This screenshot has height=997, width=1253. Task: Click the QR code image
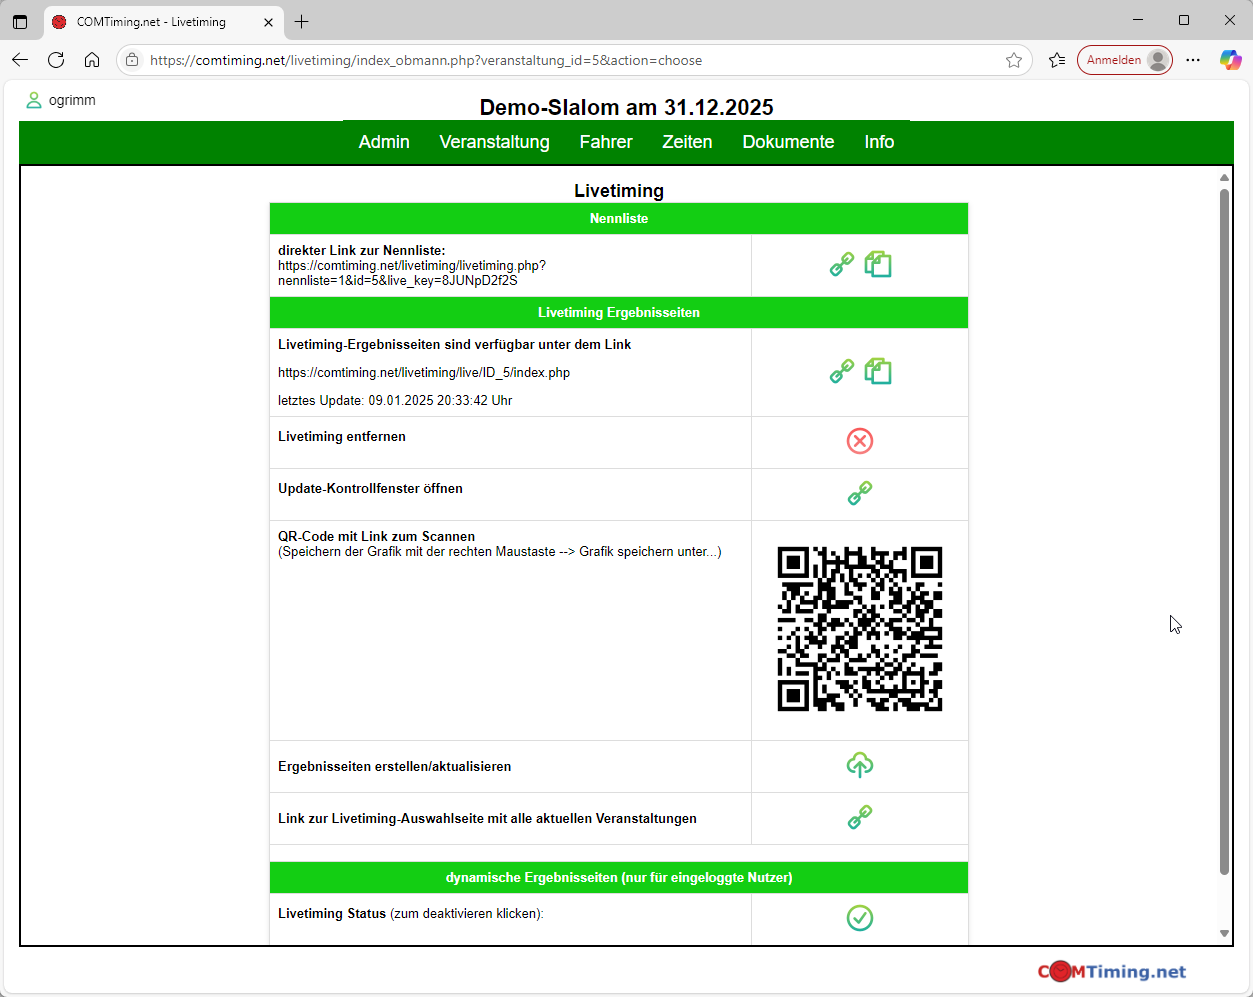point(860,629)
